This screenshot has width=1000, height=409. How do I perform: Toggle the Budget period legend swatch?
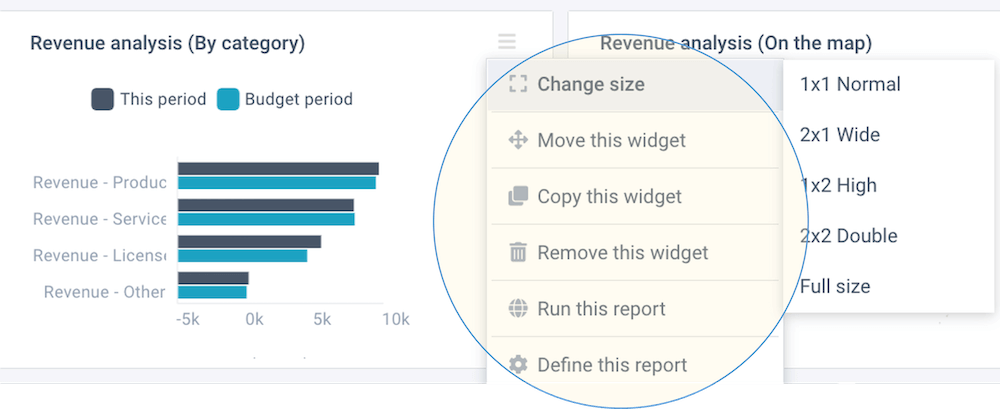coord(228,100)
